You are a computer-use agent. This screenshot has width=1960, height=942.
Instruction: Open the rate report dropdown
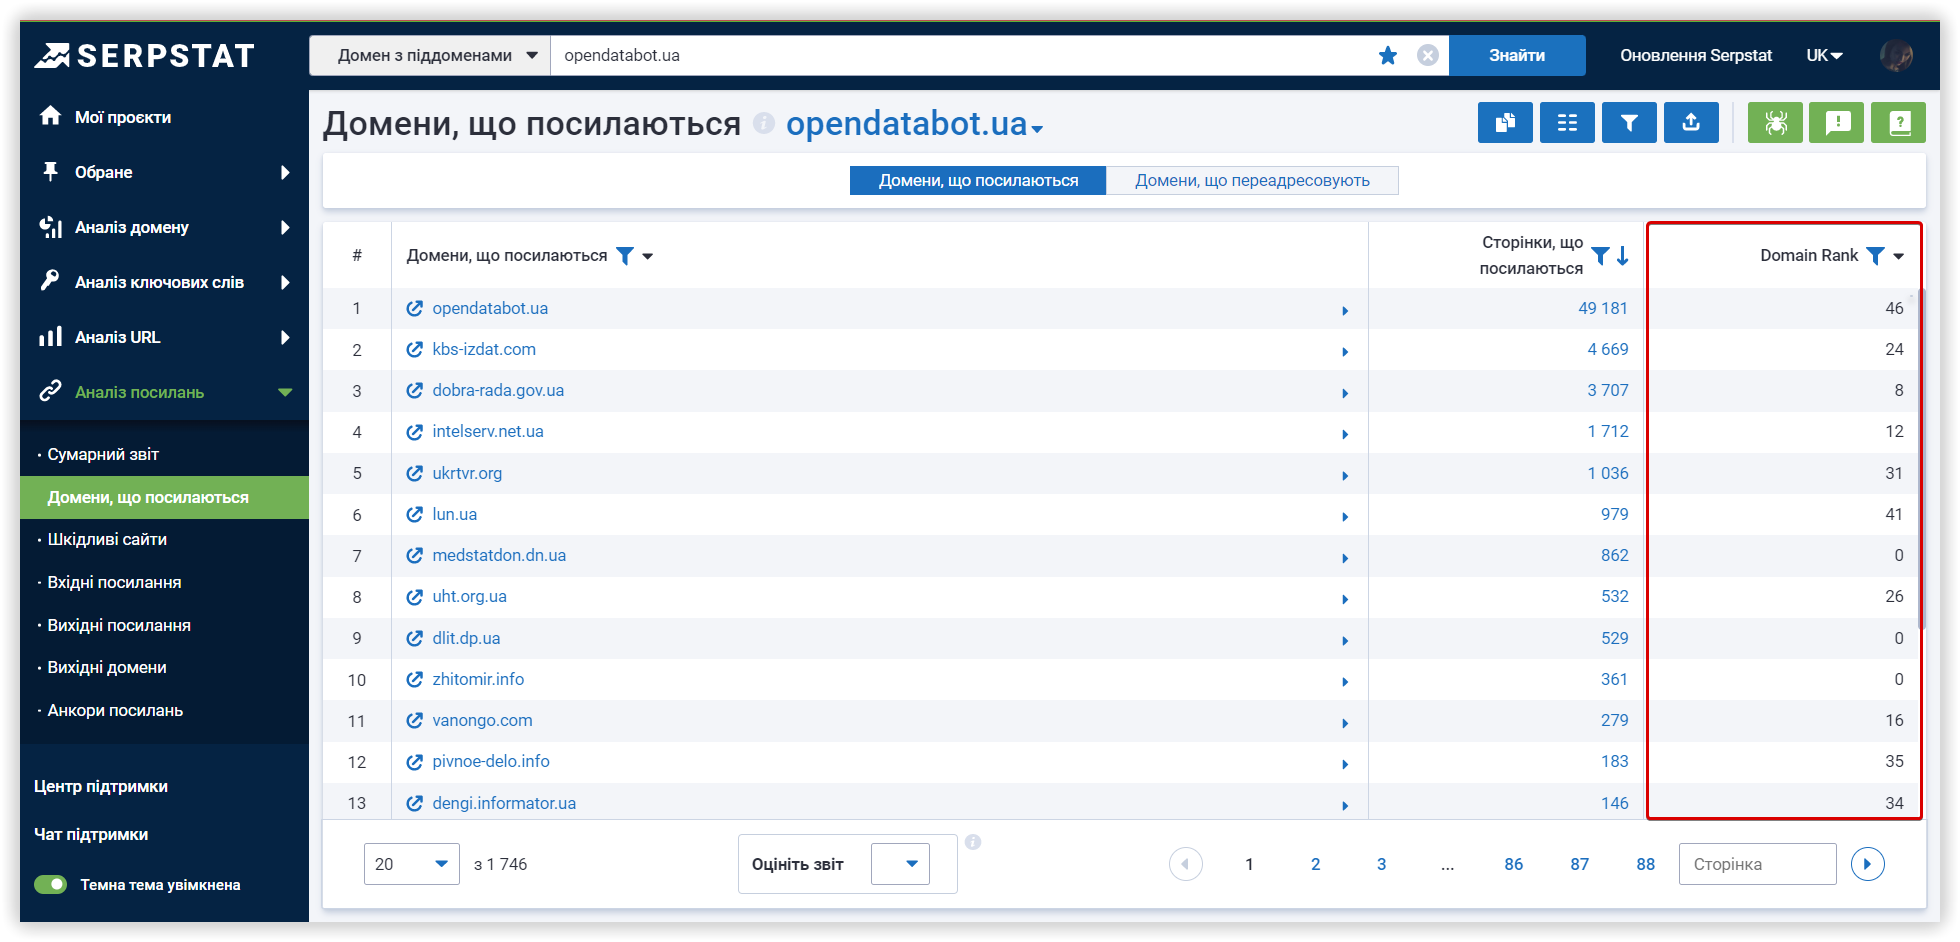pos(900,864)
